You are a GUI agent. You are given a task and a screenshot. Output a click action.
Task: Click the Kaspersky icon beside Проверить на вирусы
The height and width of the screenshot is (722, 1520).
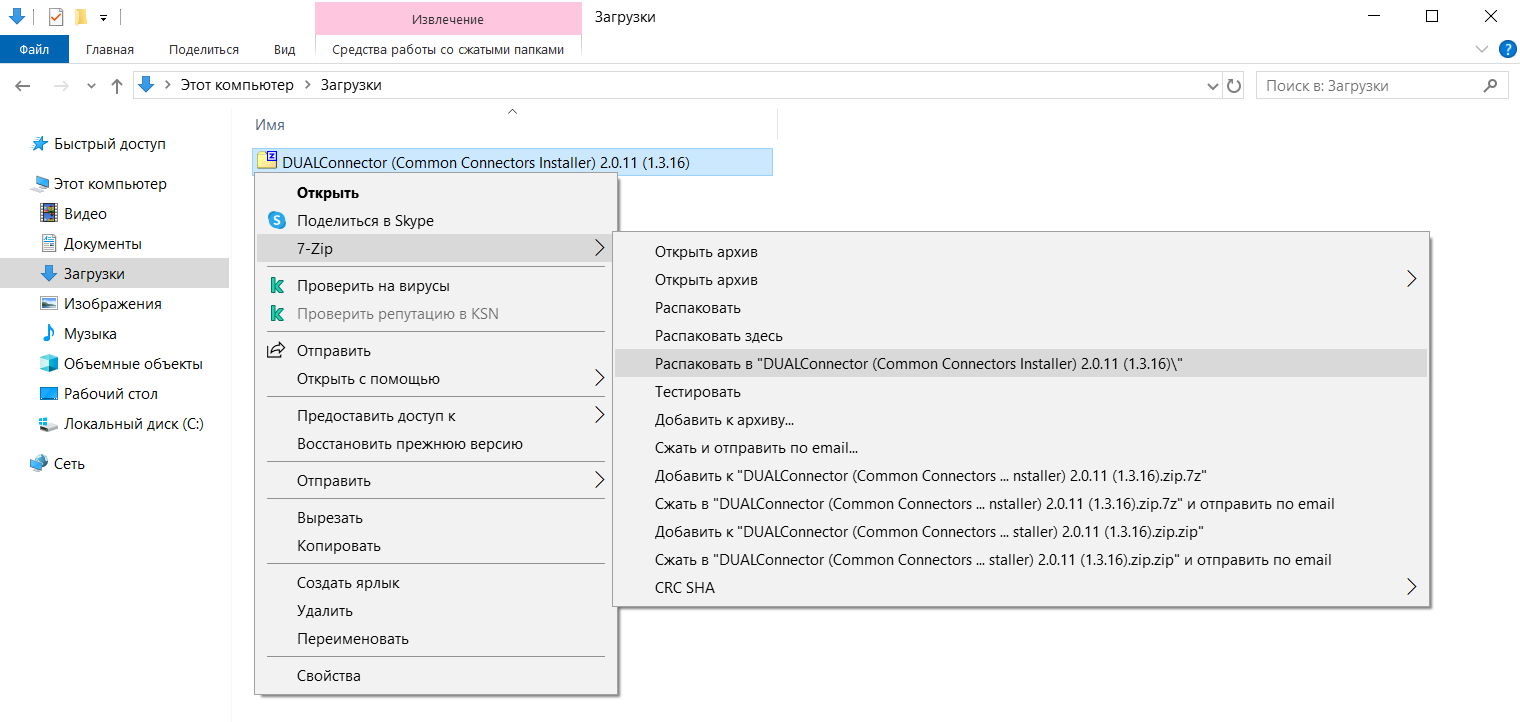click(x=277, y=286)
